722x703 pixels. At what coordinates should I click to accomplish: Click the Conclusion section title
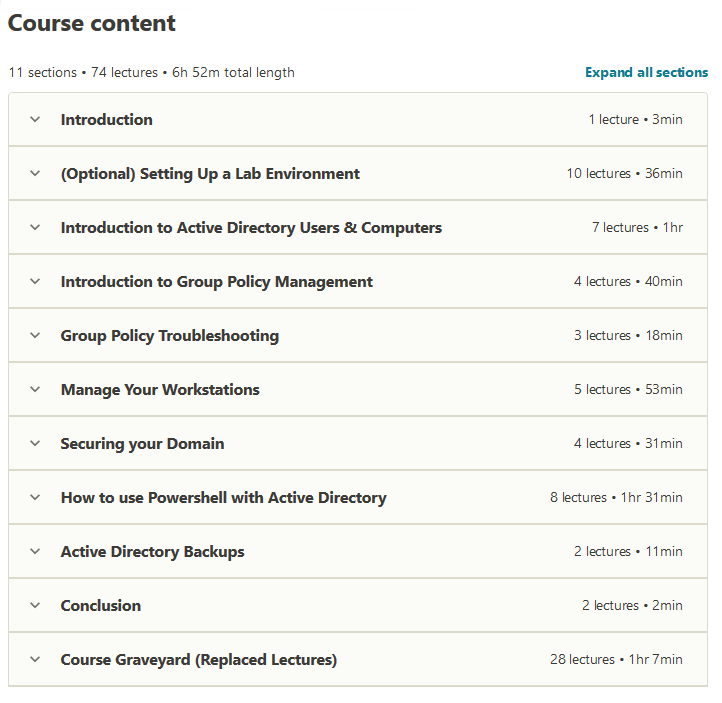tap(101, 606)
